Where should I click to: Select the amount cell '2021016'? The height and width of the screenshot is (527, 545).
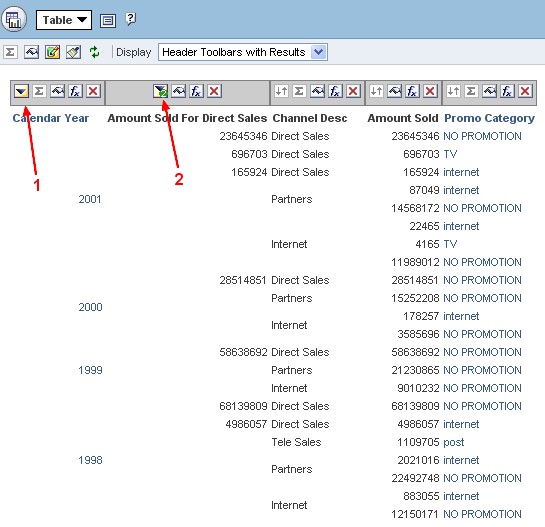418,460
